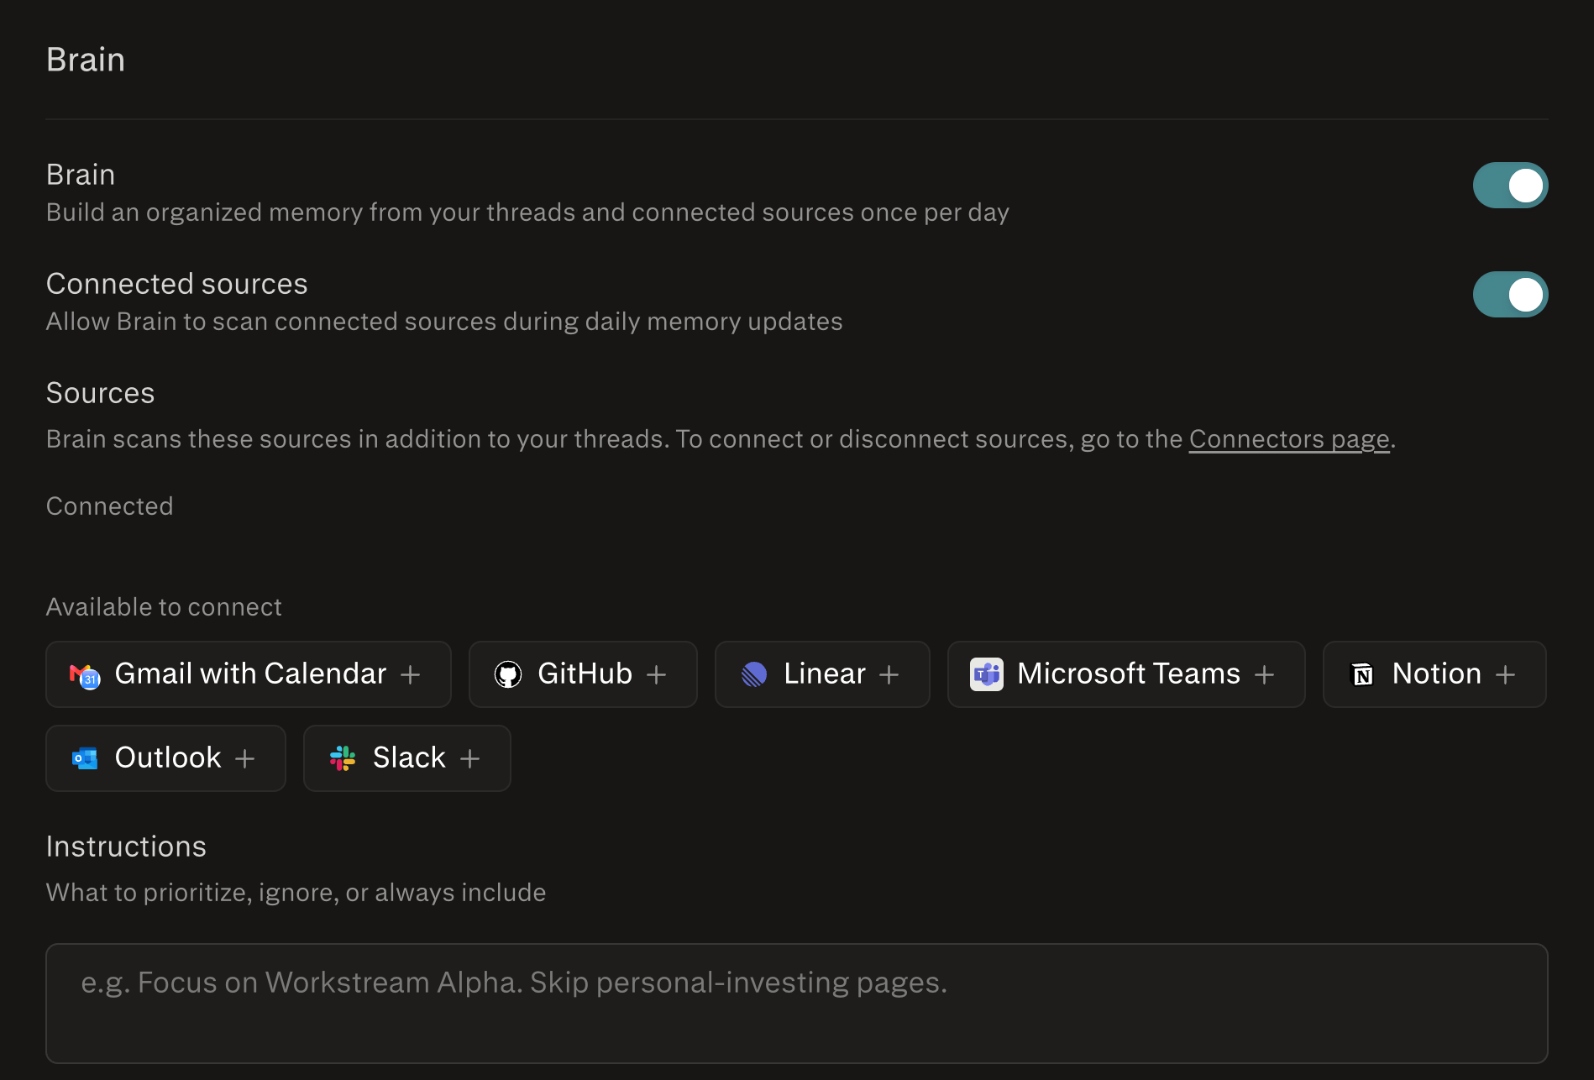This screenshot has width=1594, height=1080.
Task: Disable the Connected sources toggle
Action: point(1510,294)
